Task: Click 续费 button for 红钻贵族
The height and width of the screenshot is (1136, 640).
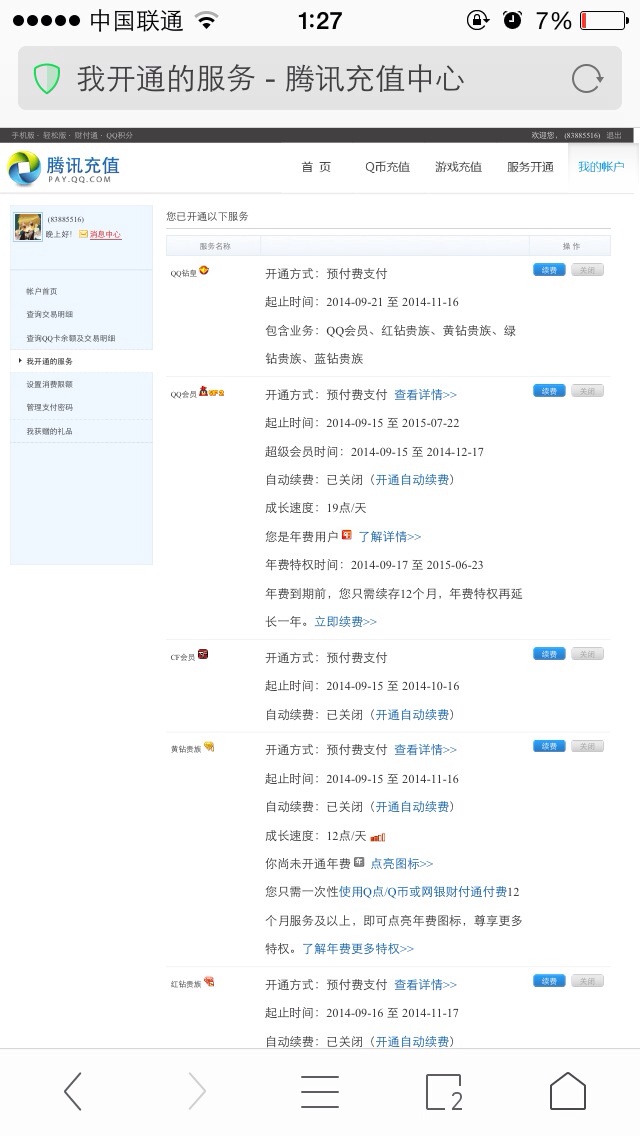Action: [x=549, y=980]
